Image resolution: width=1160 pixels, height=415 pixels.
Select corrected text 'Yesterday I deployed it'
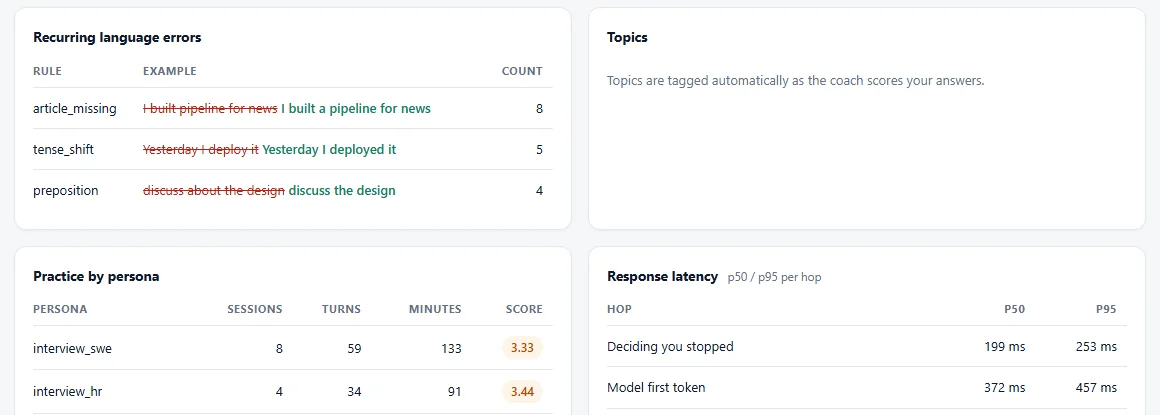pyautogui.click(x=329, y=149)
